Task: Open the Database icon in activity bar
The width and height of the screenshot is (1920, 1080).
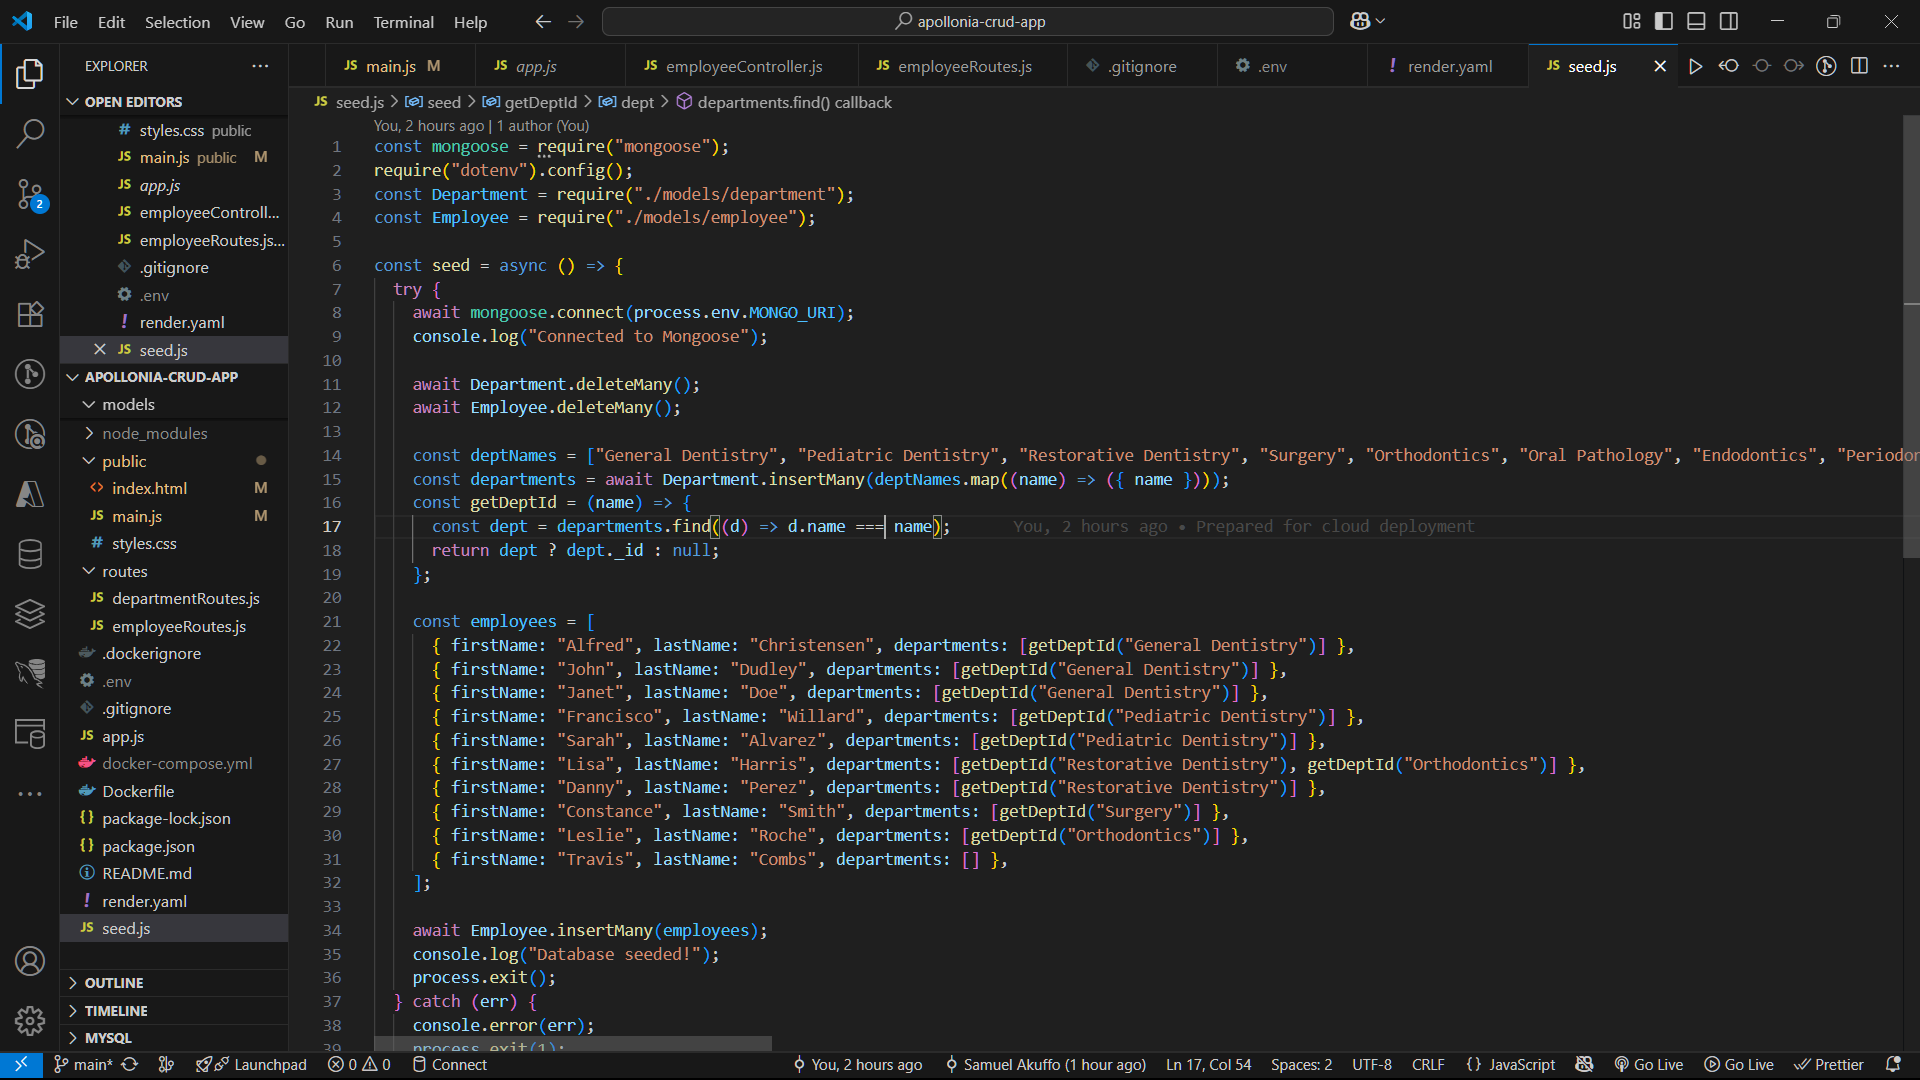Action: pos(30,554)
